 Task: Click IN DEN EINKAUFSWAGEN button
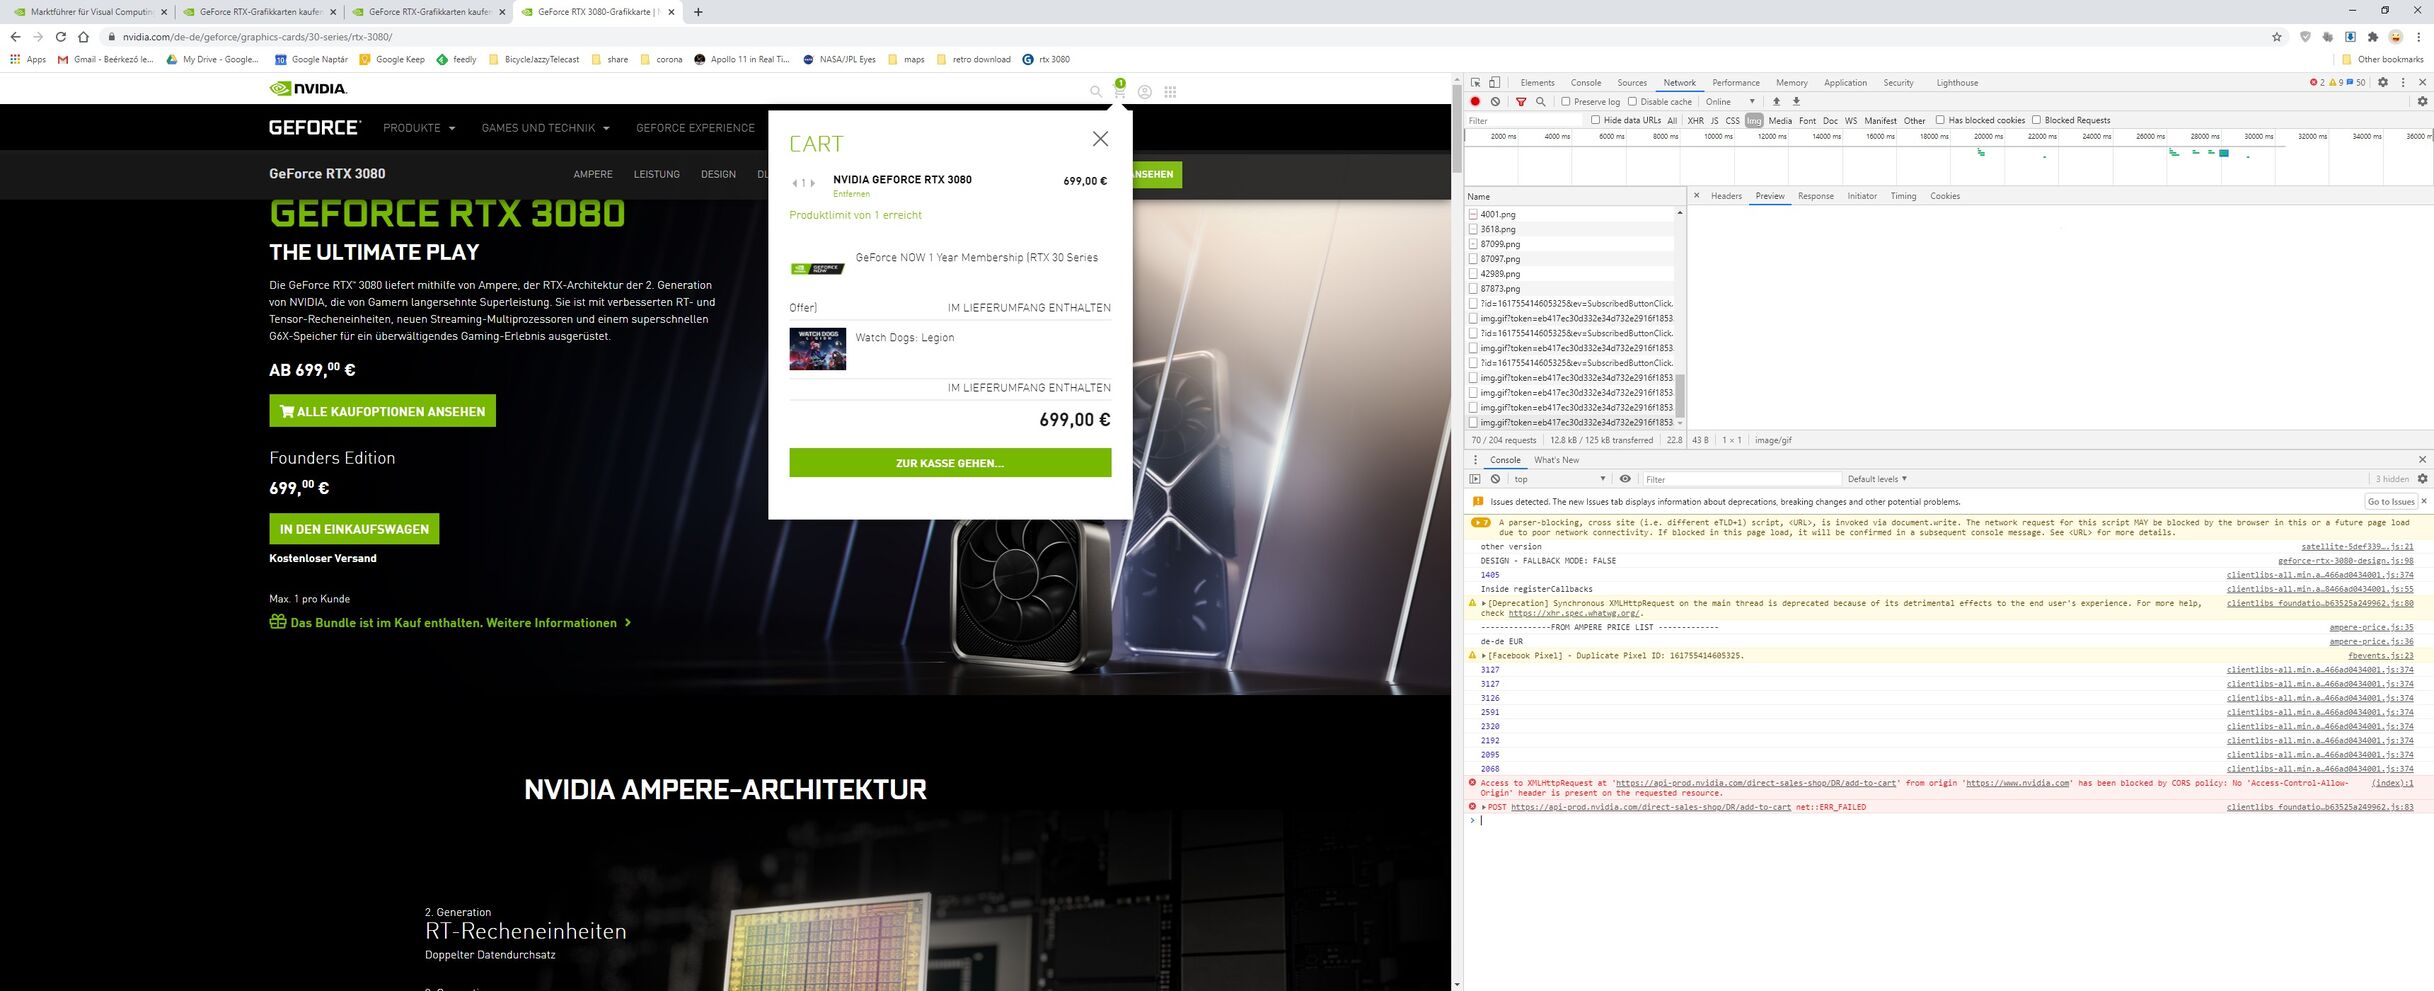point(354,529)
